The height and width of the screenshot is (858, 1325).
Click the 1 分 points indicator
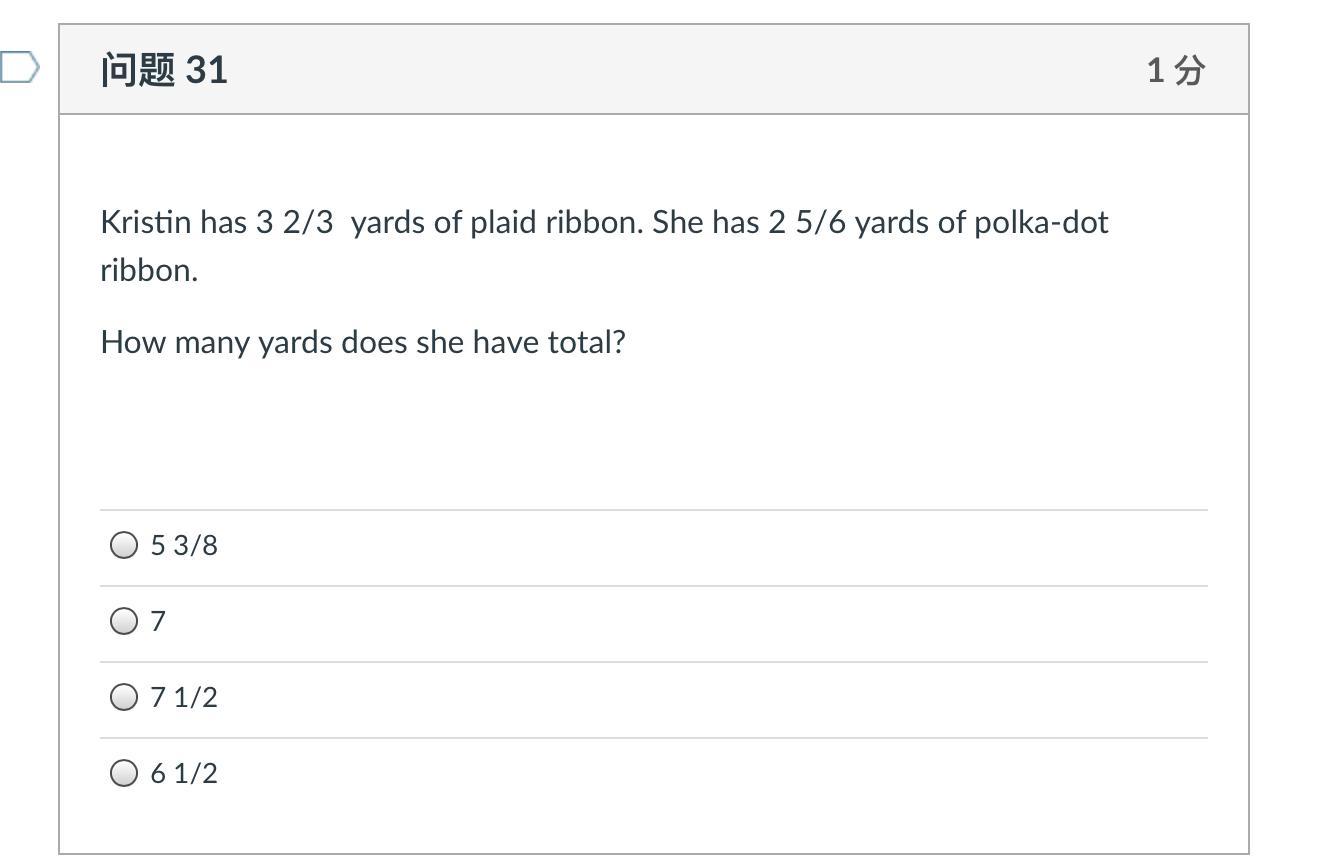tap(1175, 70)
